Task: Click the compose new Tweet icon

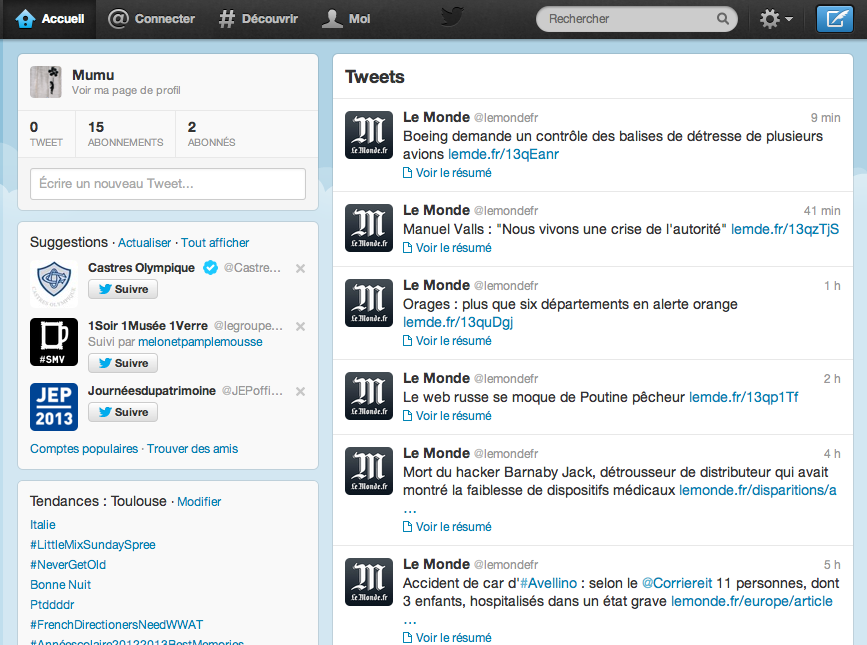Action: [835, 19]
